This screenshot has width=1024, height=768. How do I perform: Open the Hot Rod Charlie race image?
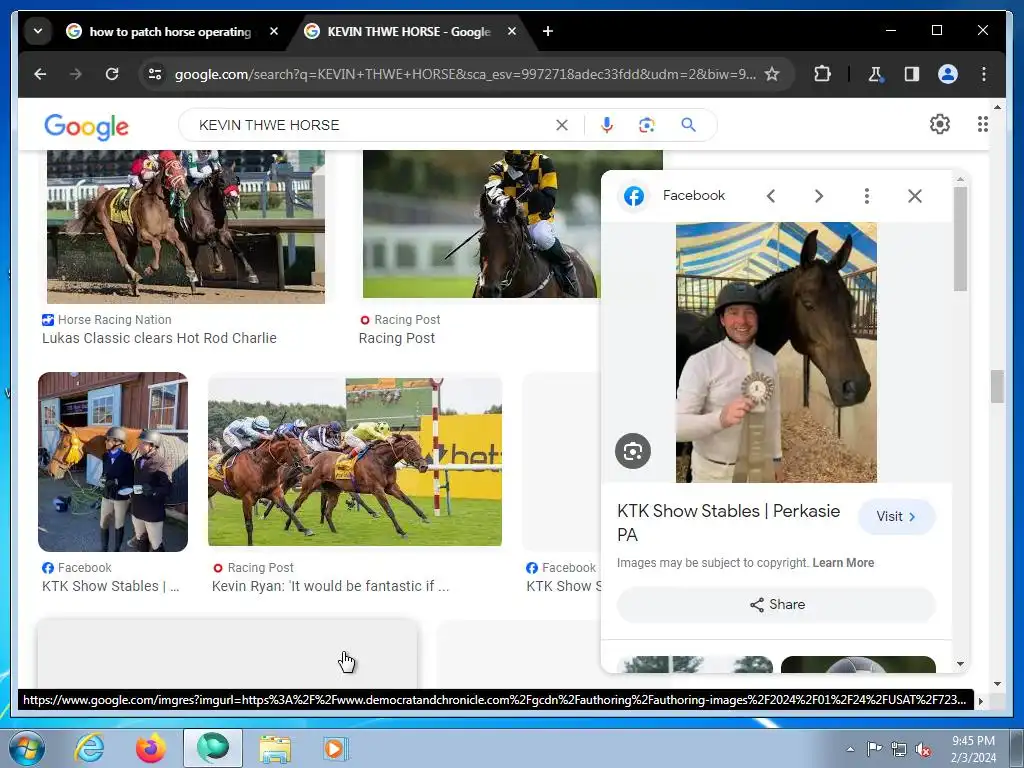[185, 227]
